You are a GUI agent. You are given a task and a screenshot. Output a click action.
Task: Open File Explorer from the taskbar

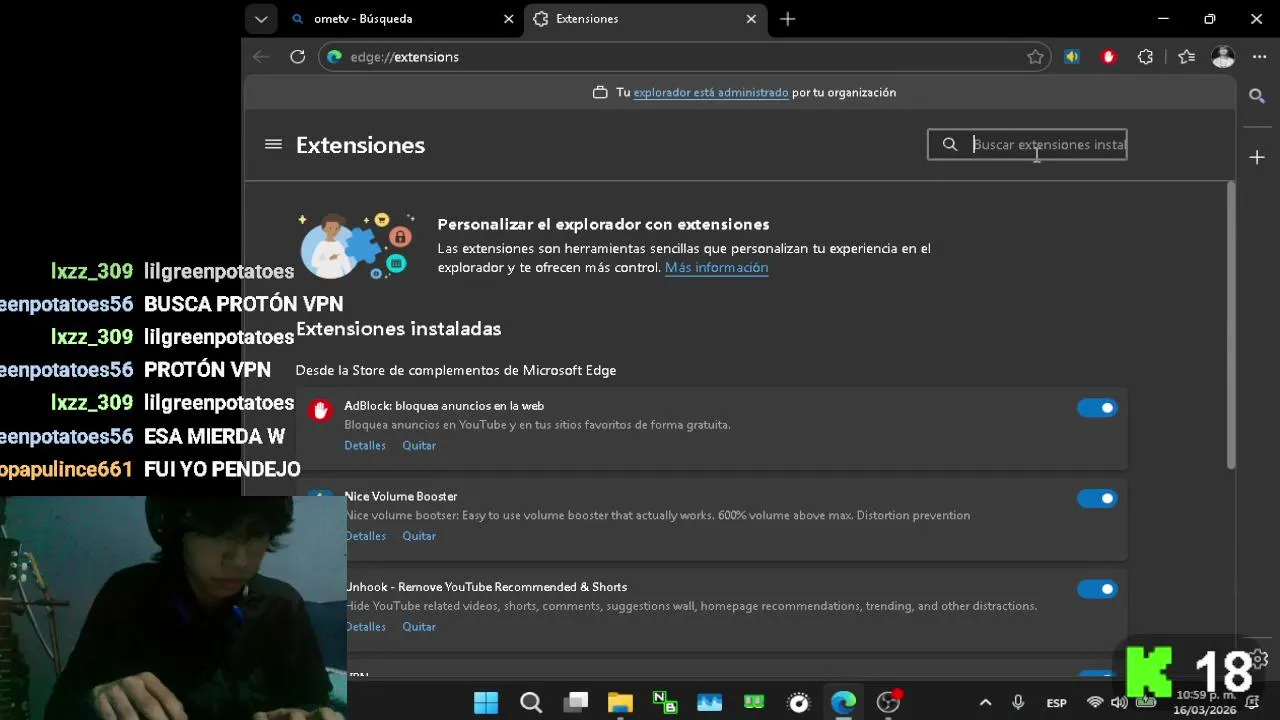click(620, 703)
